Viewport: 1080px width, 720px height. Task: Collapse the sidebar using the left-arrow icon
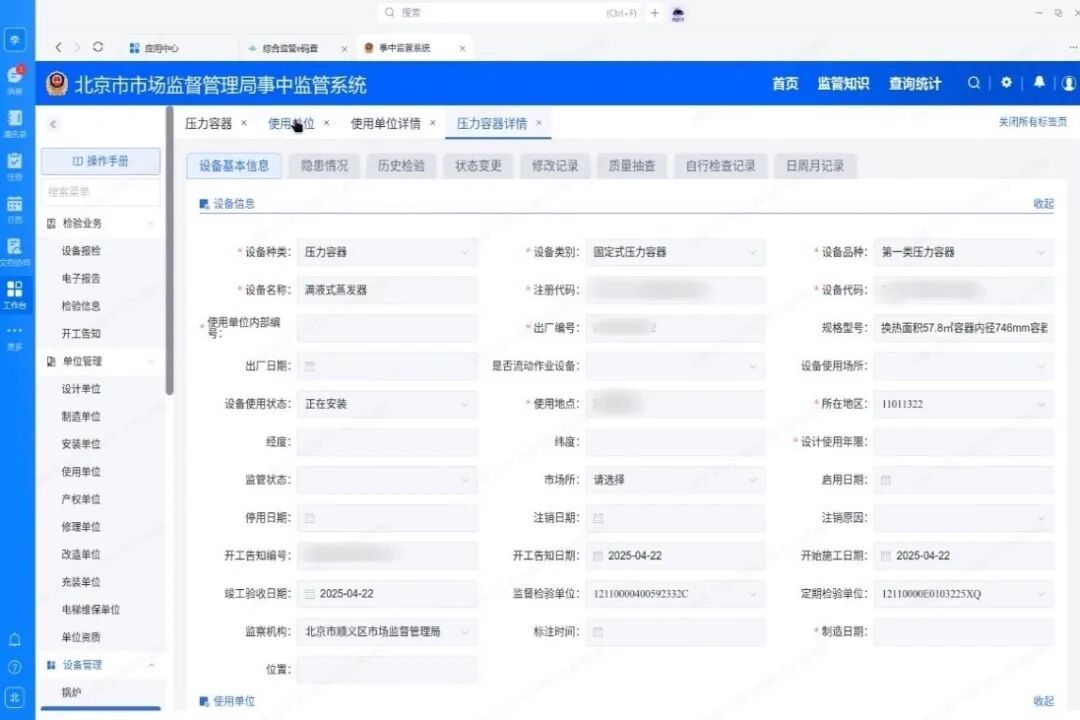coord(53,124)
